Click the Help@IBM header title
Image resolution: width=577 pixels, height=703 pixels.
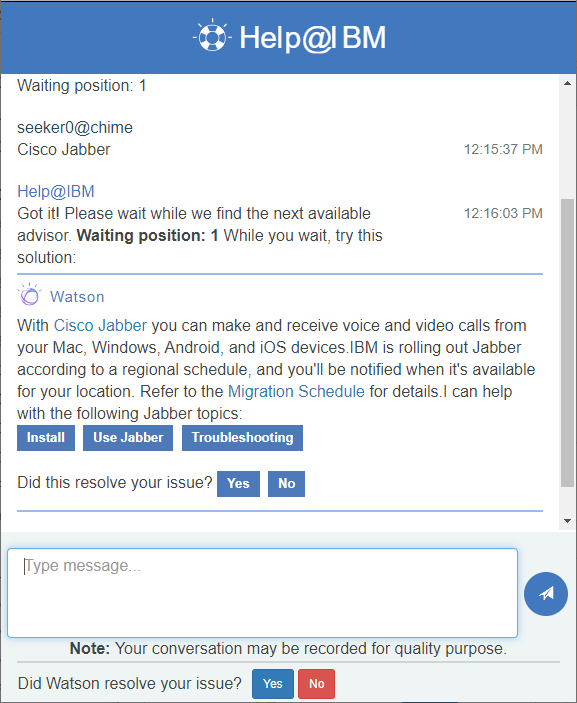coord(312,37)
